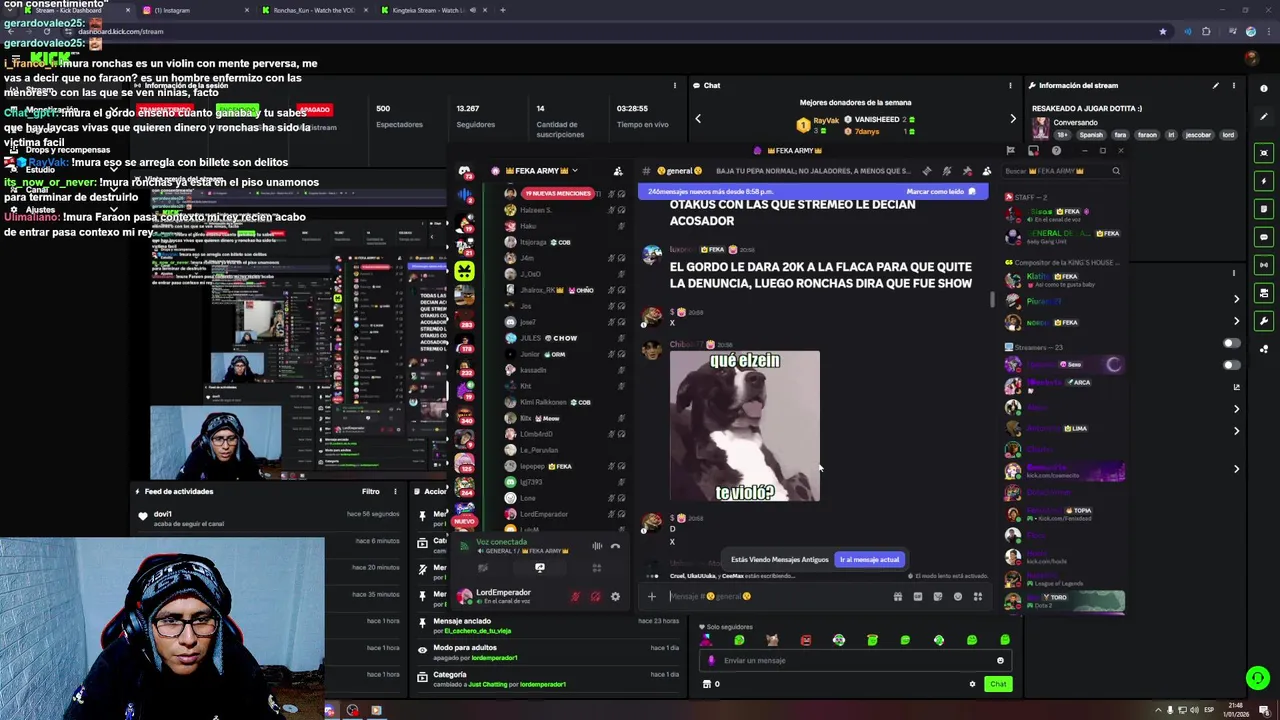Viewport: 1280px width, 720px height.
Task: Toggle Discord microphone mute for LordEmperador
Action: pos(575,597)
